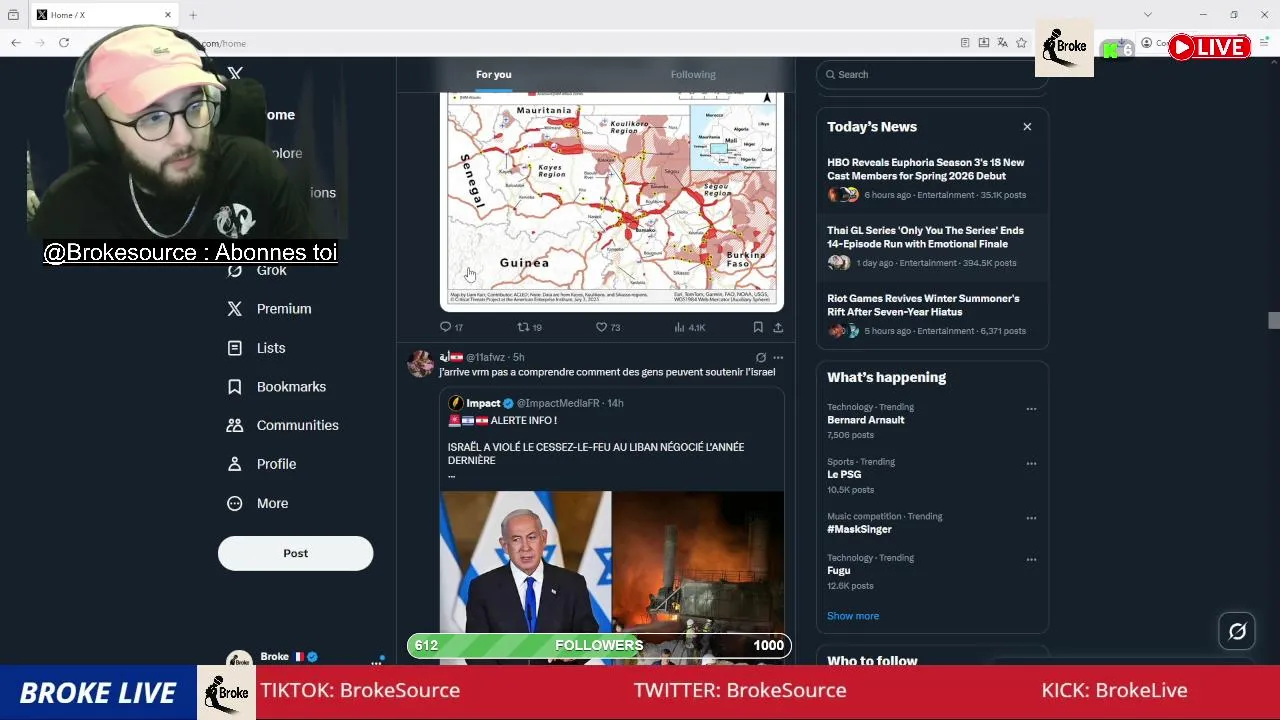Open the browser application menu icon
The width and height of the screenshot is (1280, 720).
coord(1265,43)
